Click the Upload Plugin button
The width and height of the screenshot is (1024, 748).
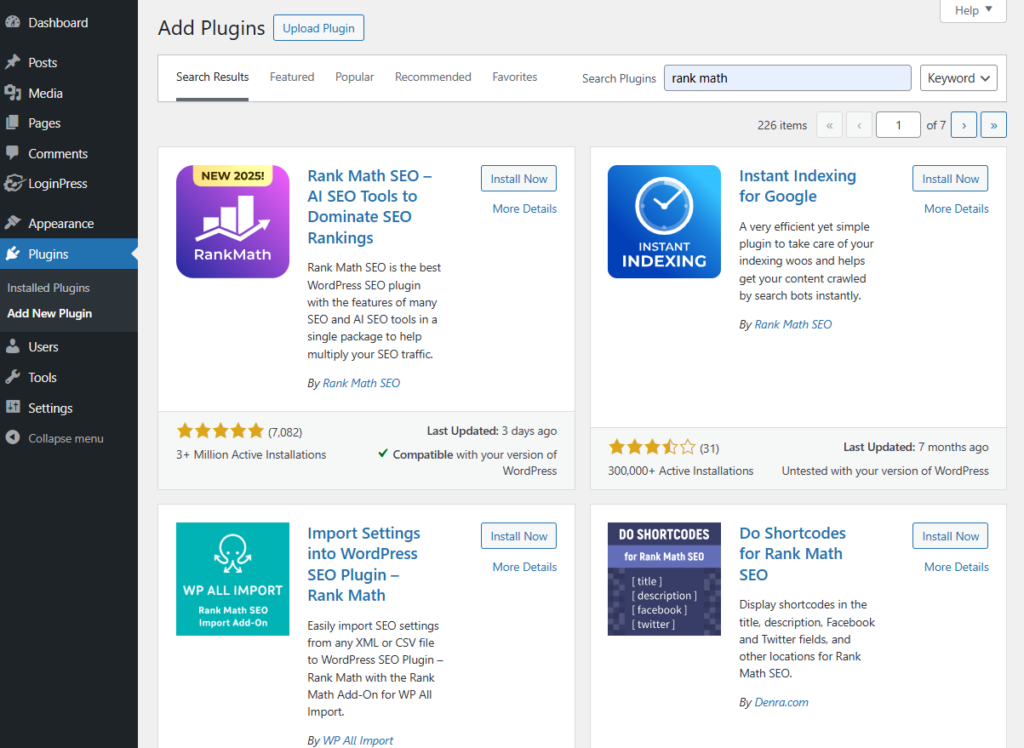pos(319,28)
